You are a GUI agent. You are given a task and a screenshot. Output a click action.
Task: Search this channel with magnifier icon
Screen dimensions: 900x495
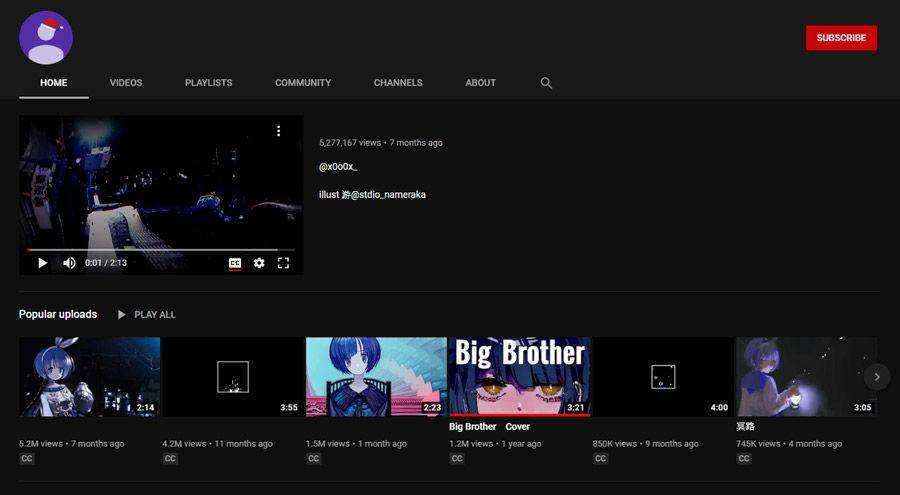click(546, 83)
